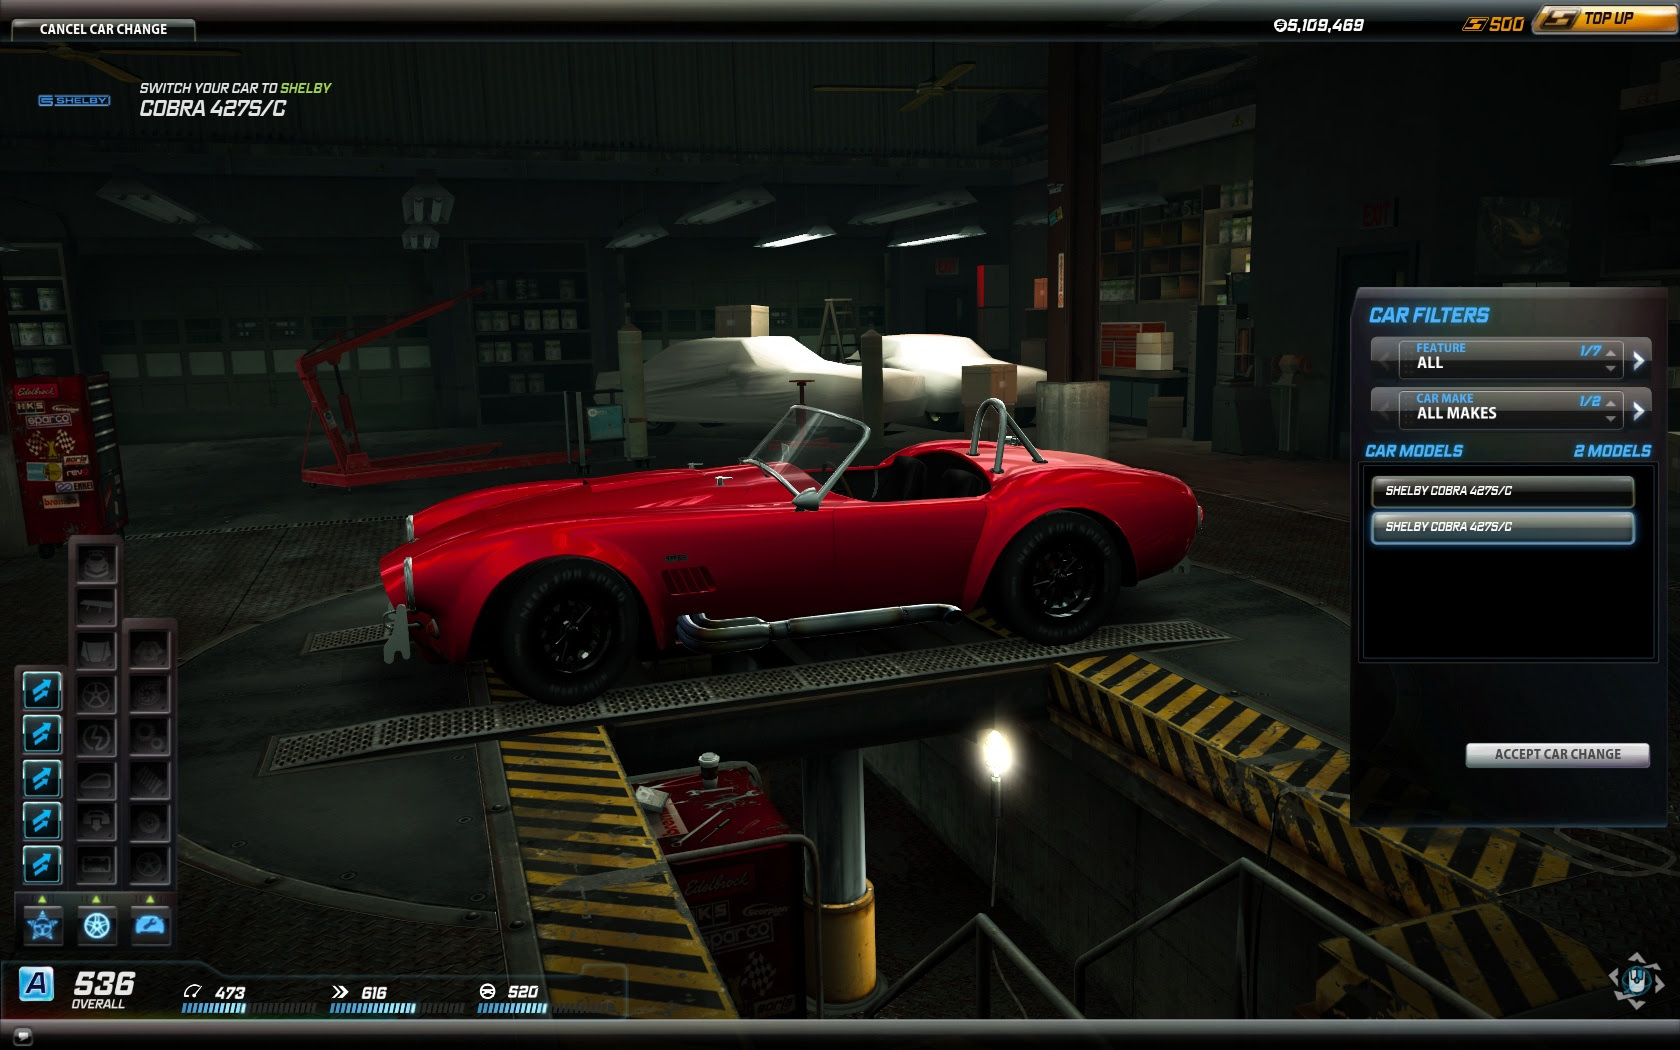The width and height of the screenshot is (1680, 1050).
Task: Click the acceleration 616 stat bar
Action: (396, 1008)
